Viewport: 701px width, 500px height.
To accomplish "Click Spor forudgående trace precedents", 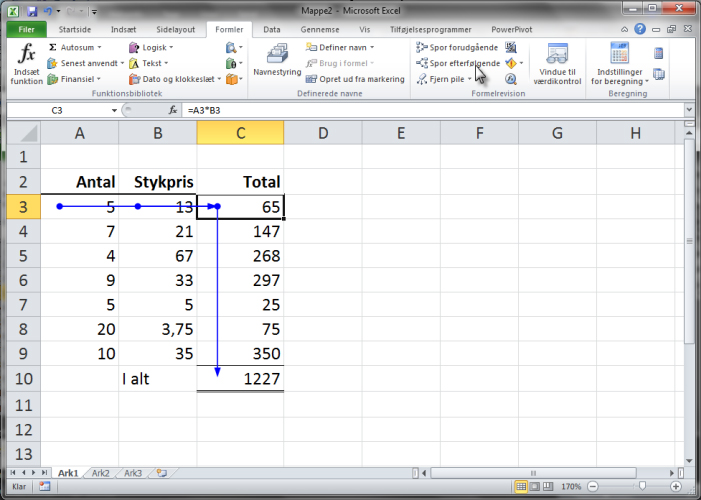I will [x=457, y=47].
